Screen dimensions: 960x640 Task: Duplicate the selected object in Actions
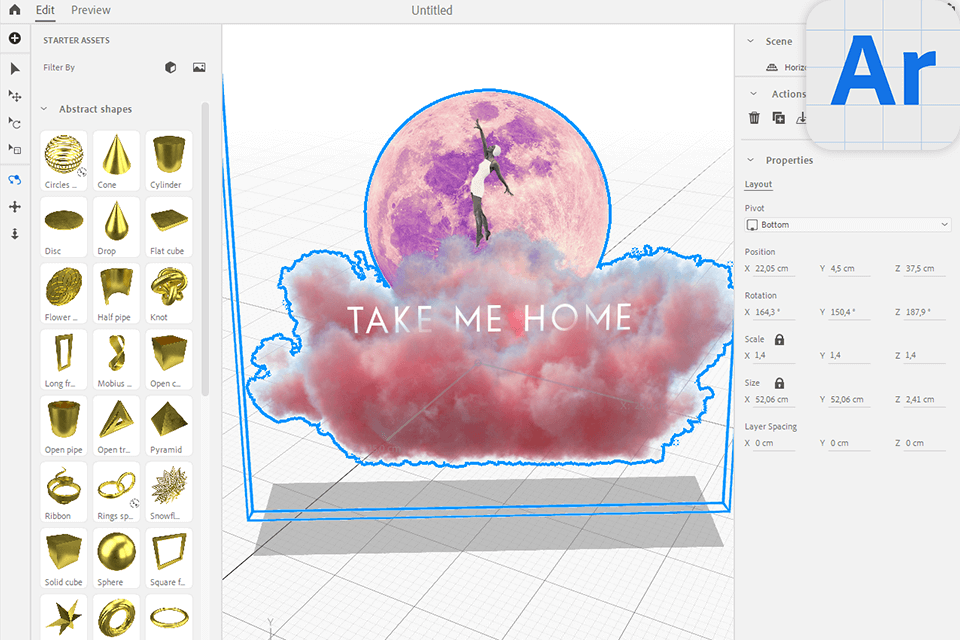click(x=778, y=118)
